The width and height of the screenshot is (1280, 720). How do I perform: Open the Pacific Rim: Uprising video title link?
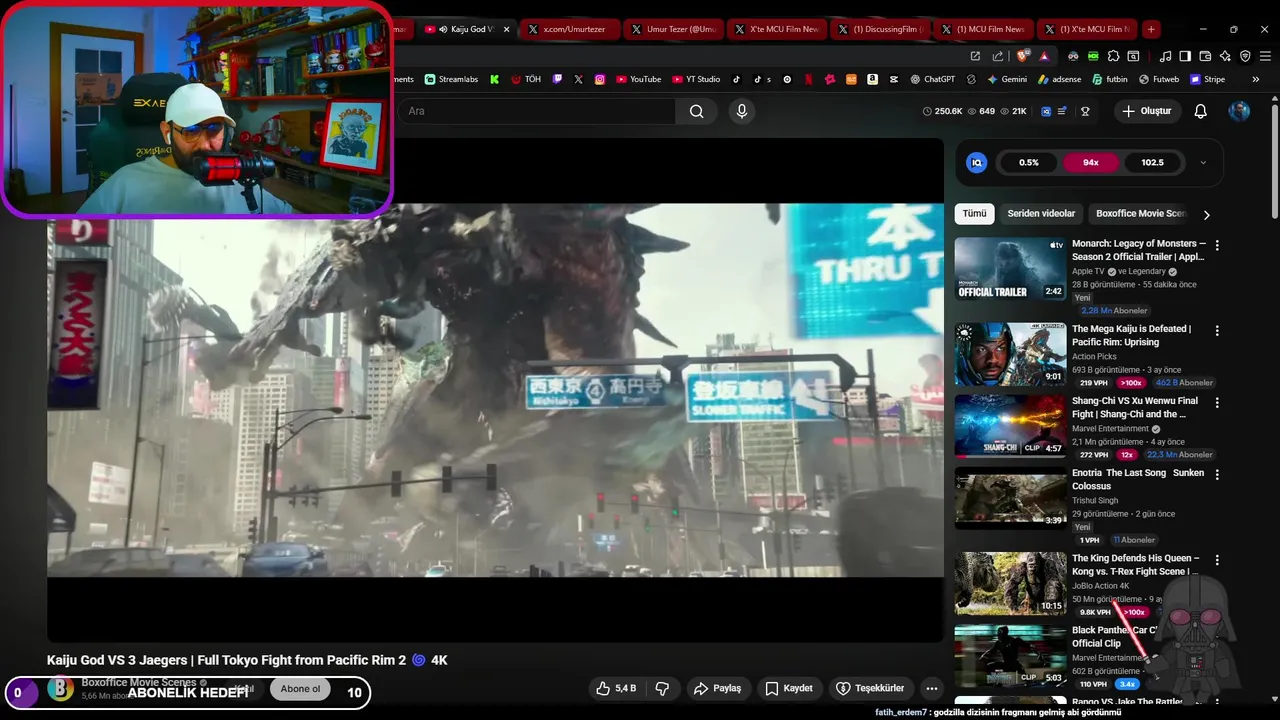(x=1131, y=335)
